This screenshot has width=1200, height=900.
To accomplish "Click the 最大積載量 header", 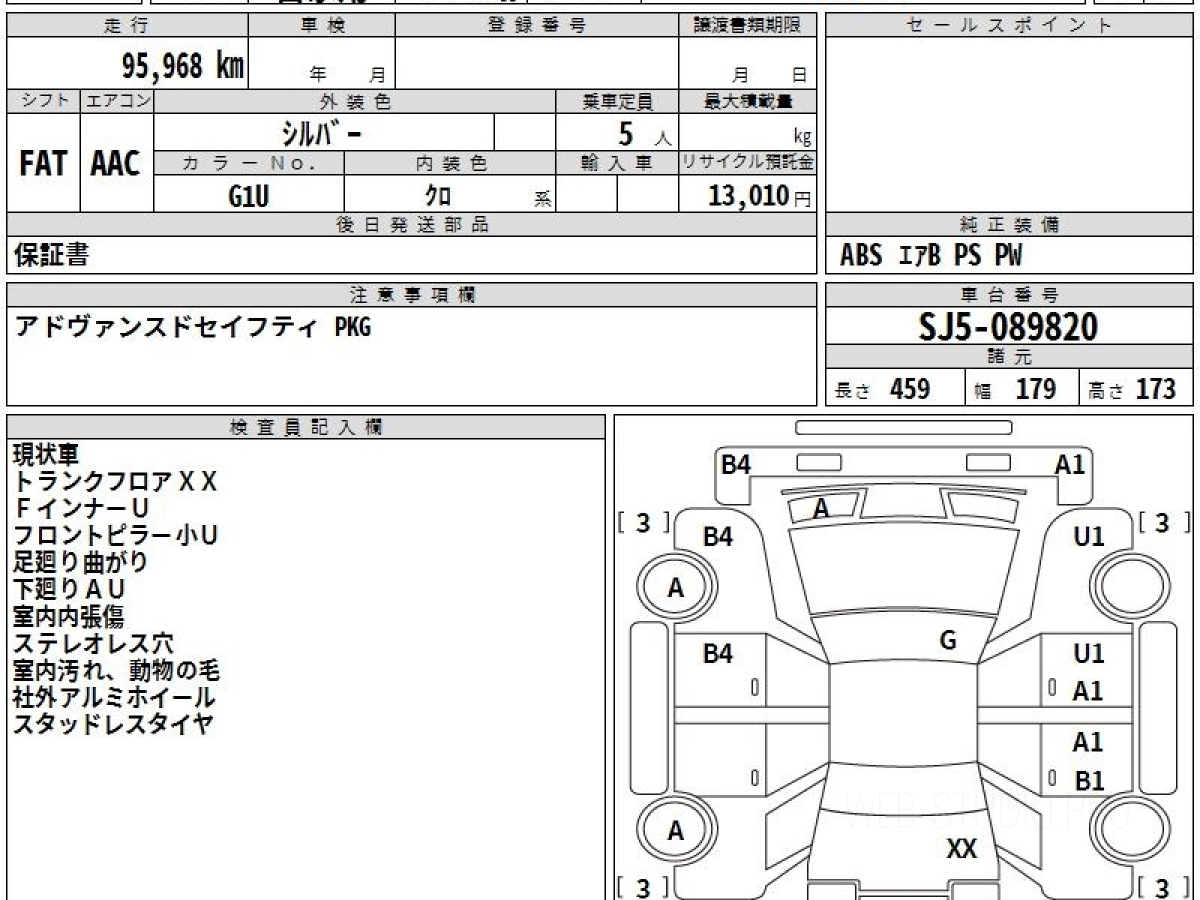I will tap(748, 100).
